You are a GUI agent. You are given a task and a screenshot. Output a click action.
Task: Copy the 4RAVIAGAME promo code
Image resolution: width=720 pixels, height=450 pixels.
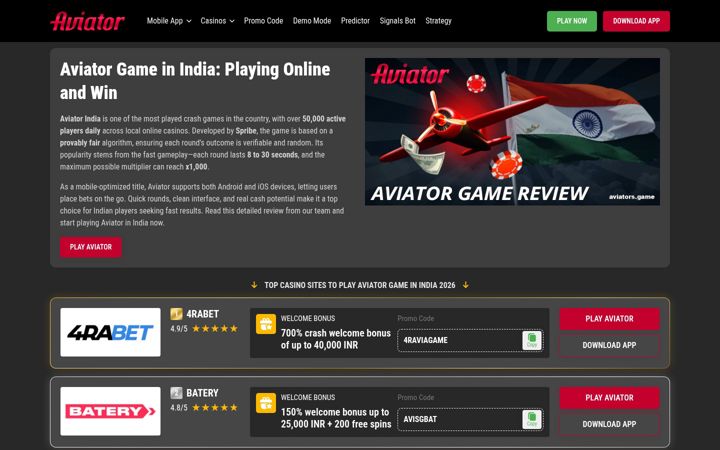(x=532, y=340)
